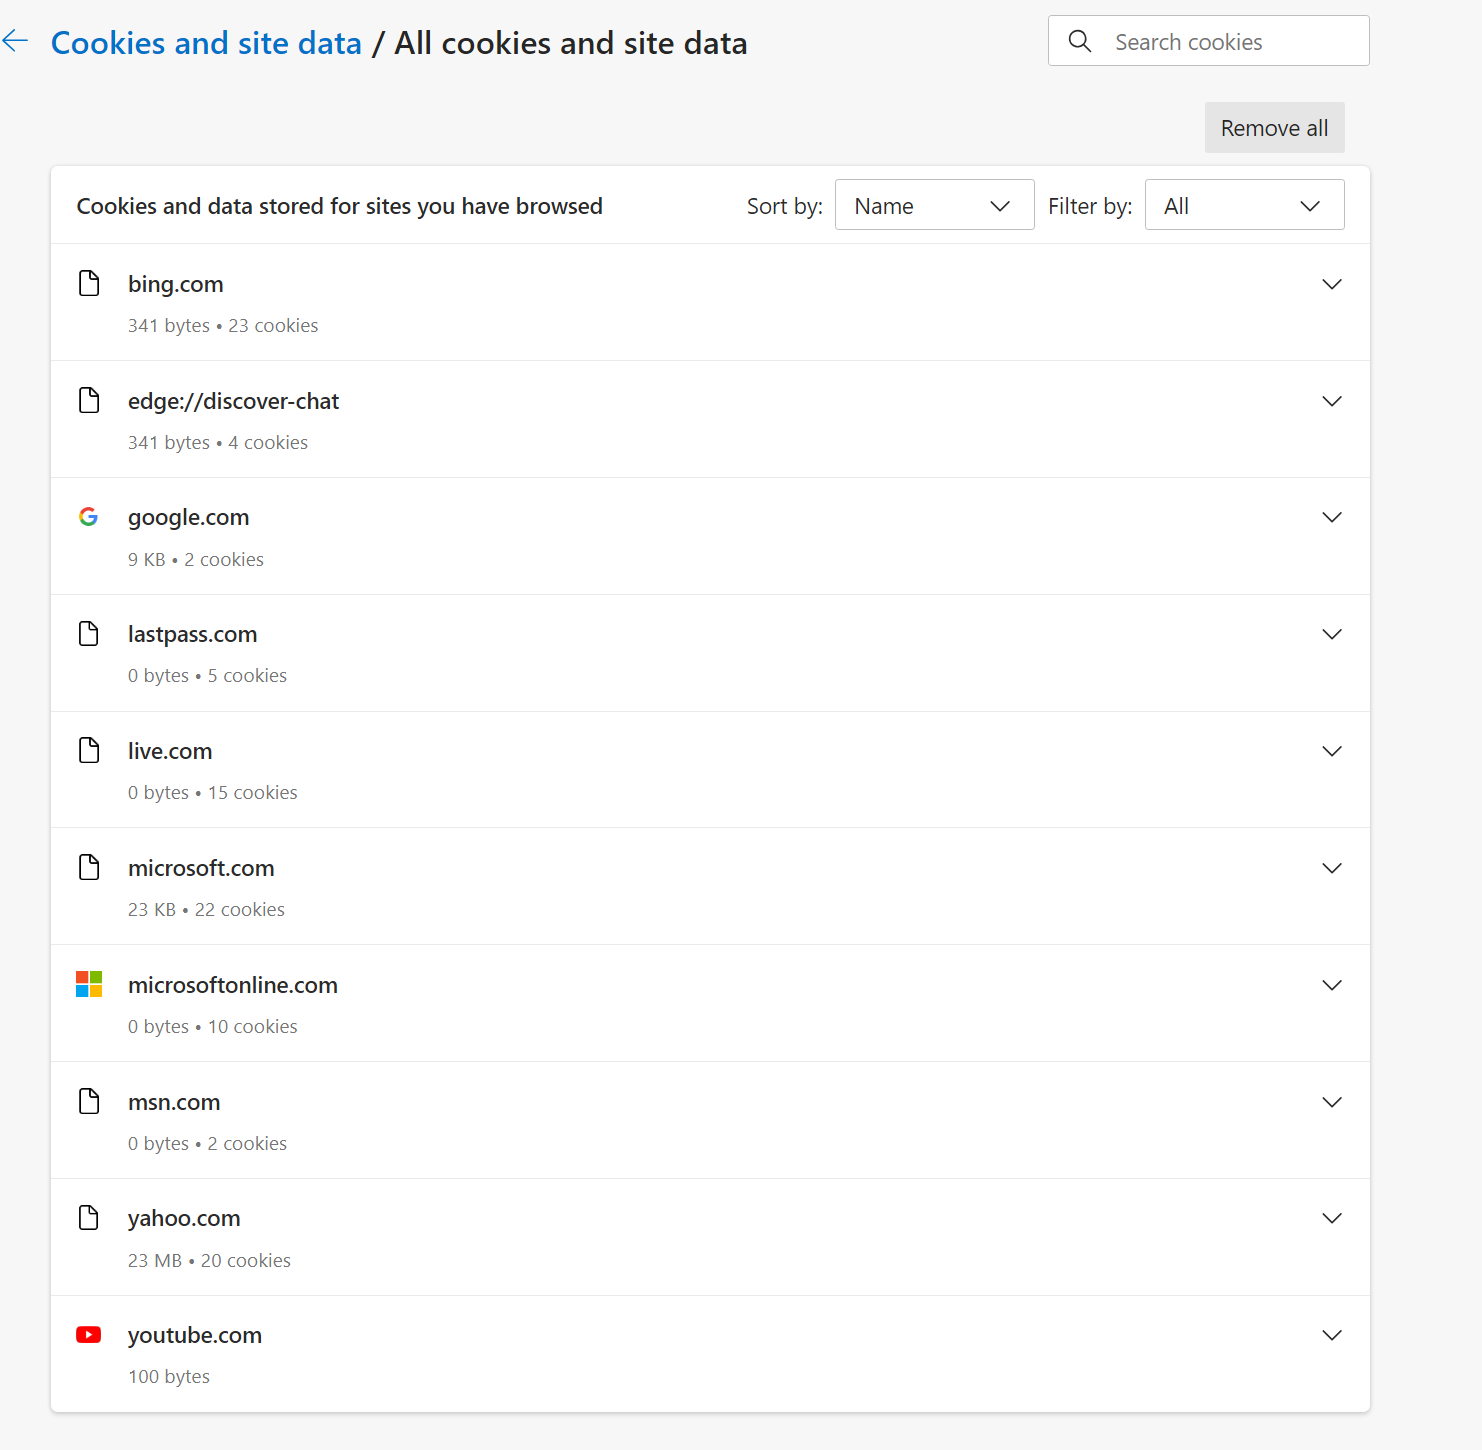This screenshot has width=1482, height=1450.
Task: Select the live.com site name
Action: [x=170, y=751]
